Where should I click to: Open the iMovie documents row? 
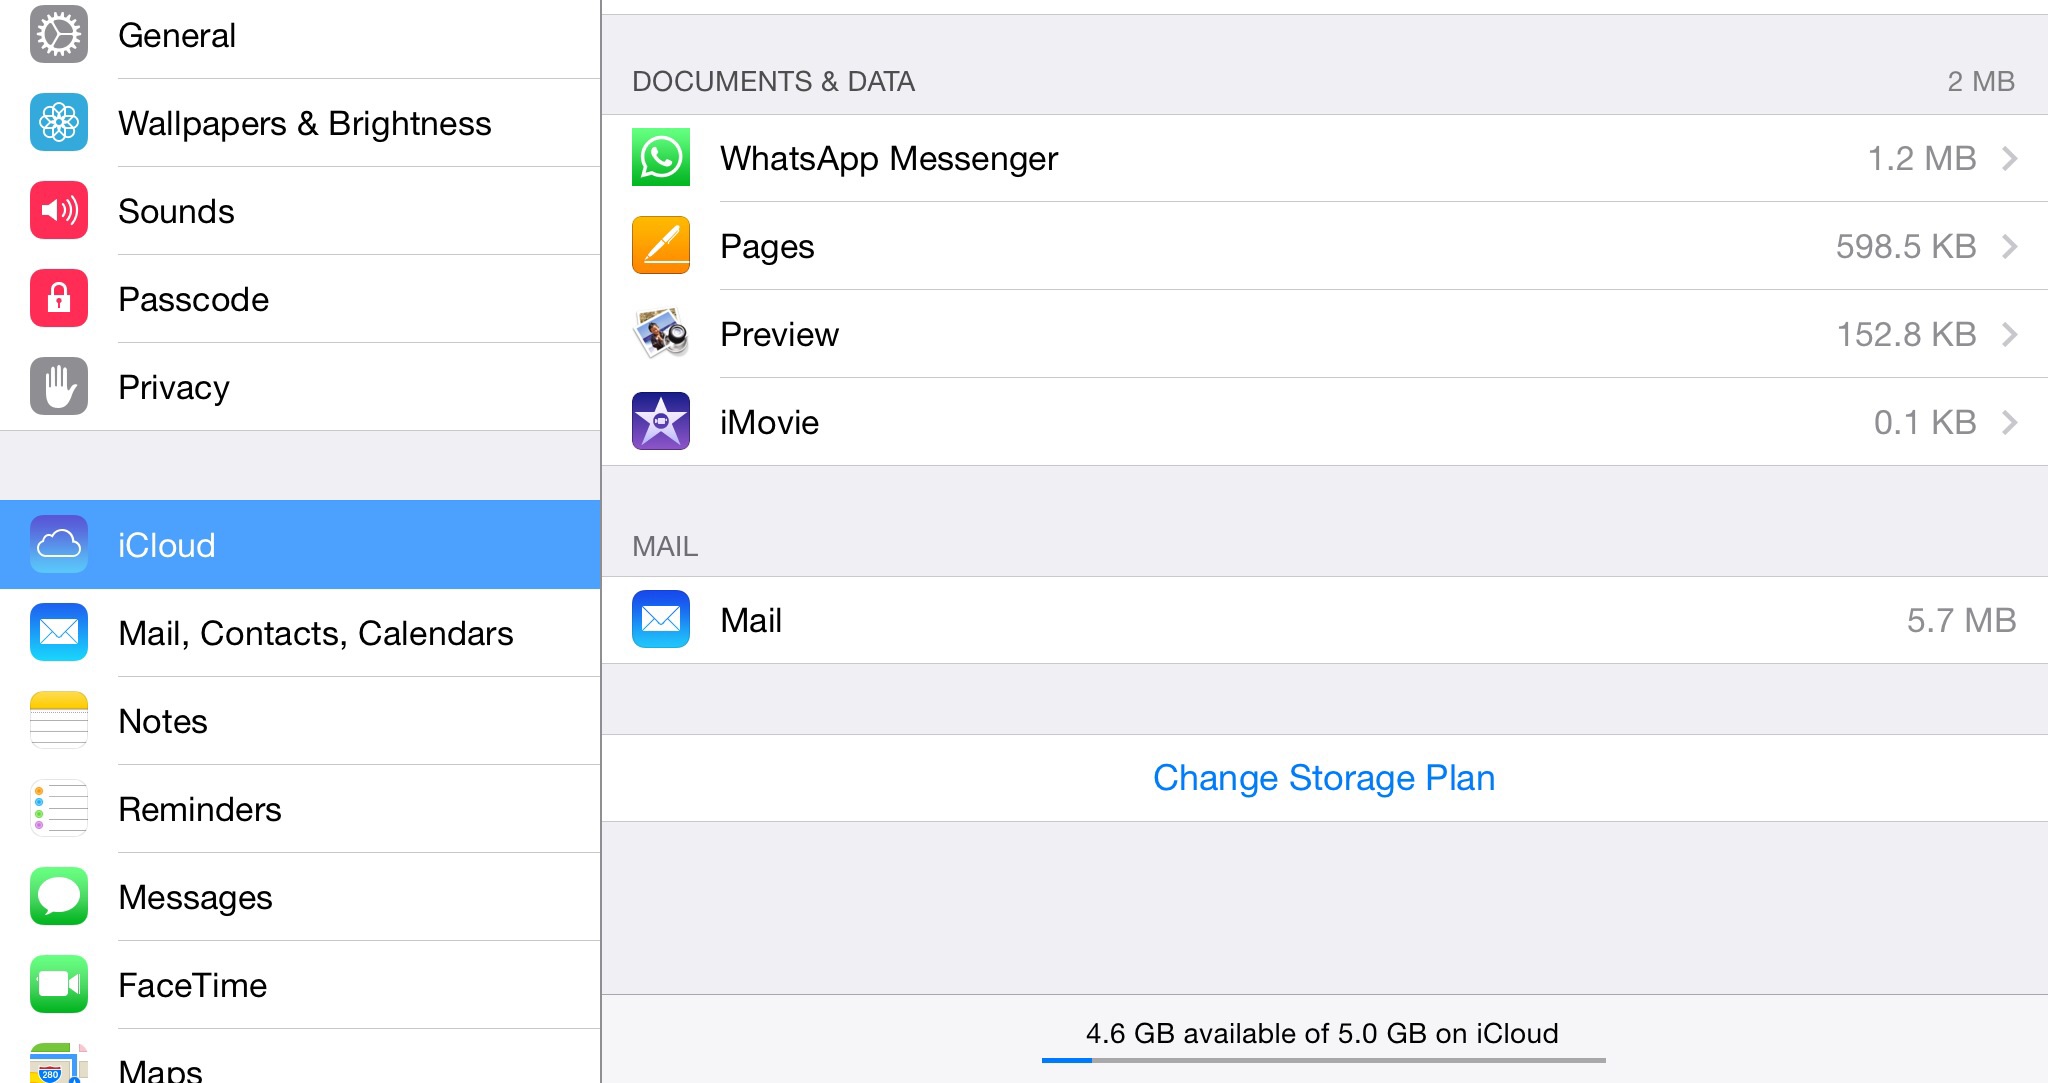click(x=1325, y=422)
